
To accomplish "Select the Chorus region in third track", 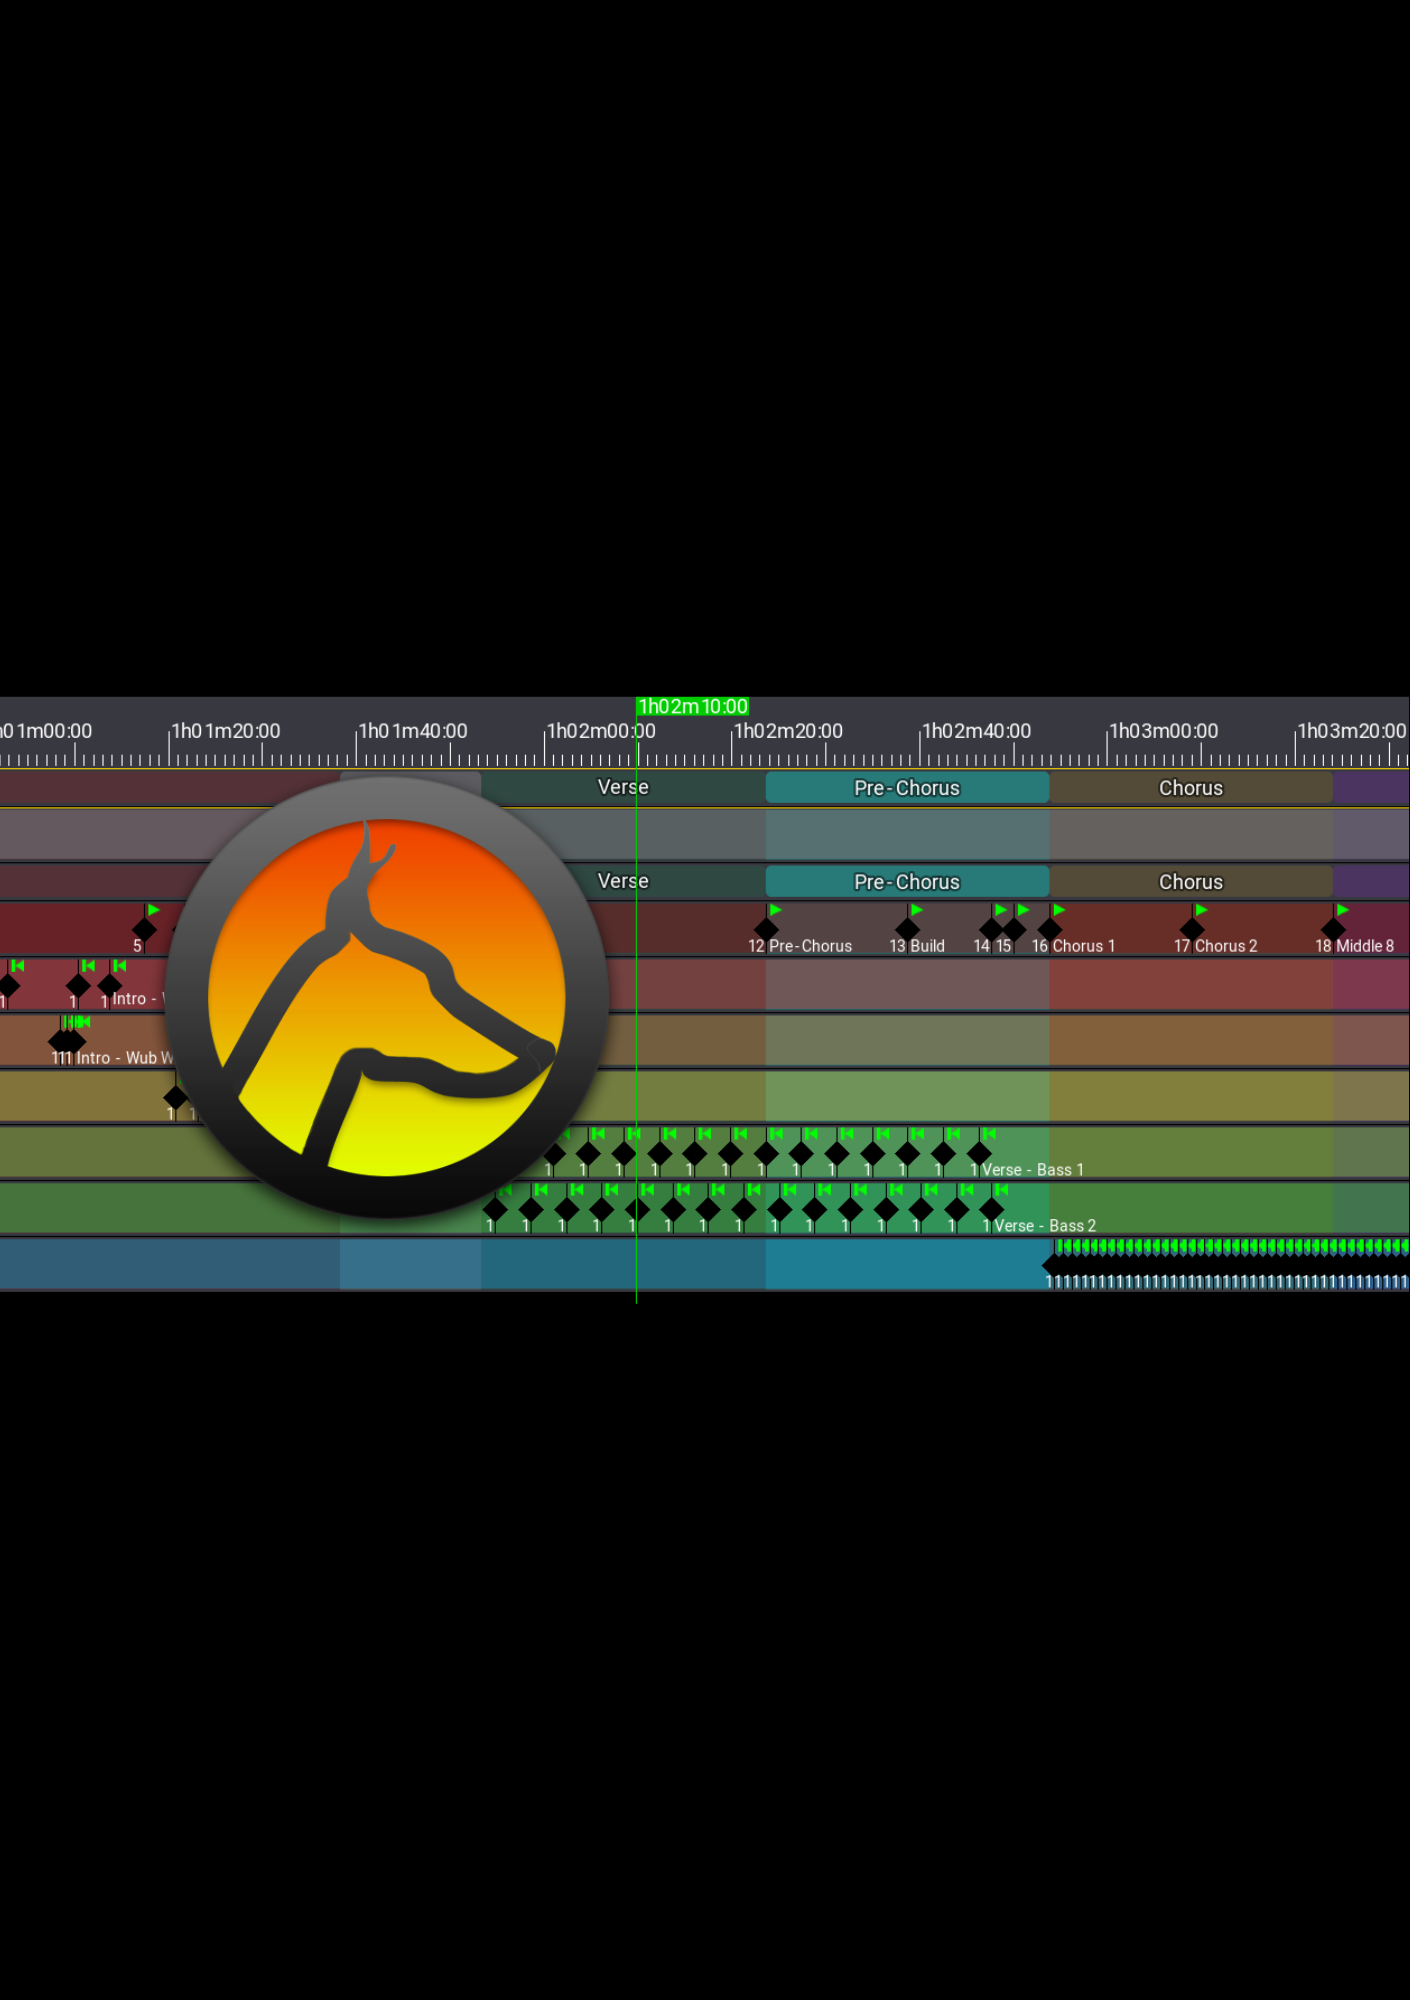I will point(1191,882).
